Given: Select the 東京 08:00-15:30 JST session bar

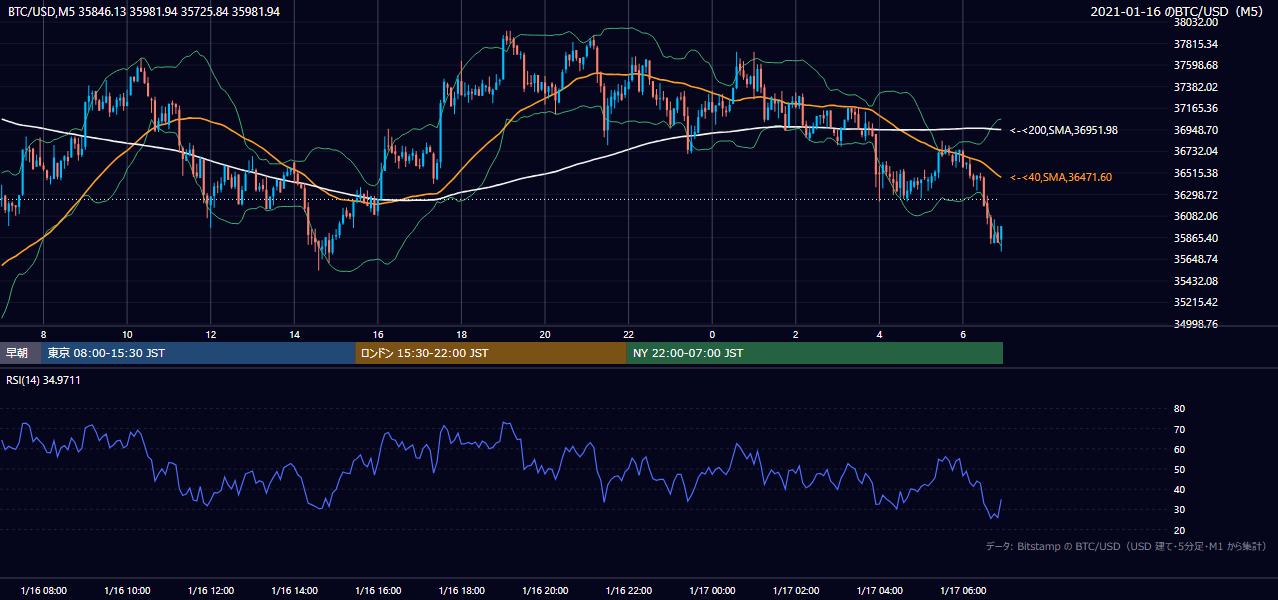Looking at the screenshot, I should tap(198, 353).
